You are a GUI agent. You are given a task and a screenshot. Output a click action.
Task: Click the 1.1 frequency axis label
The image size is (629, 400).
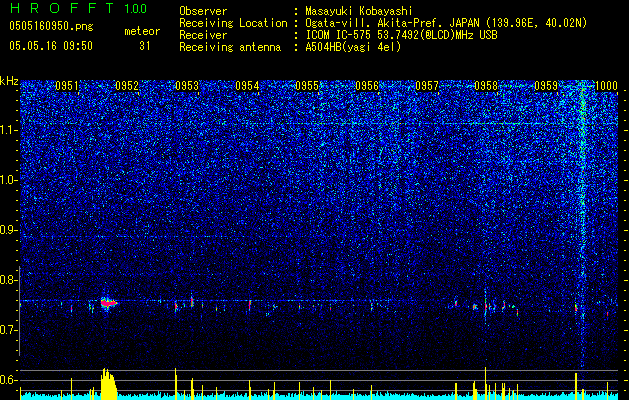pos(9,130)
